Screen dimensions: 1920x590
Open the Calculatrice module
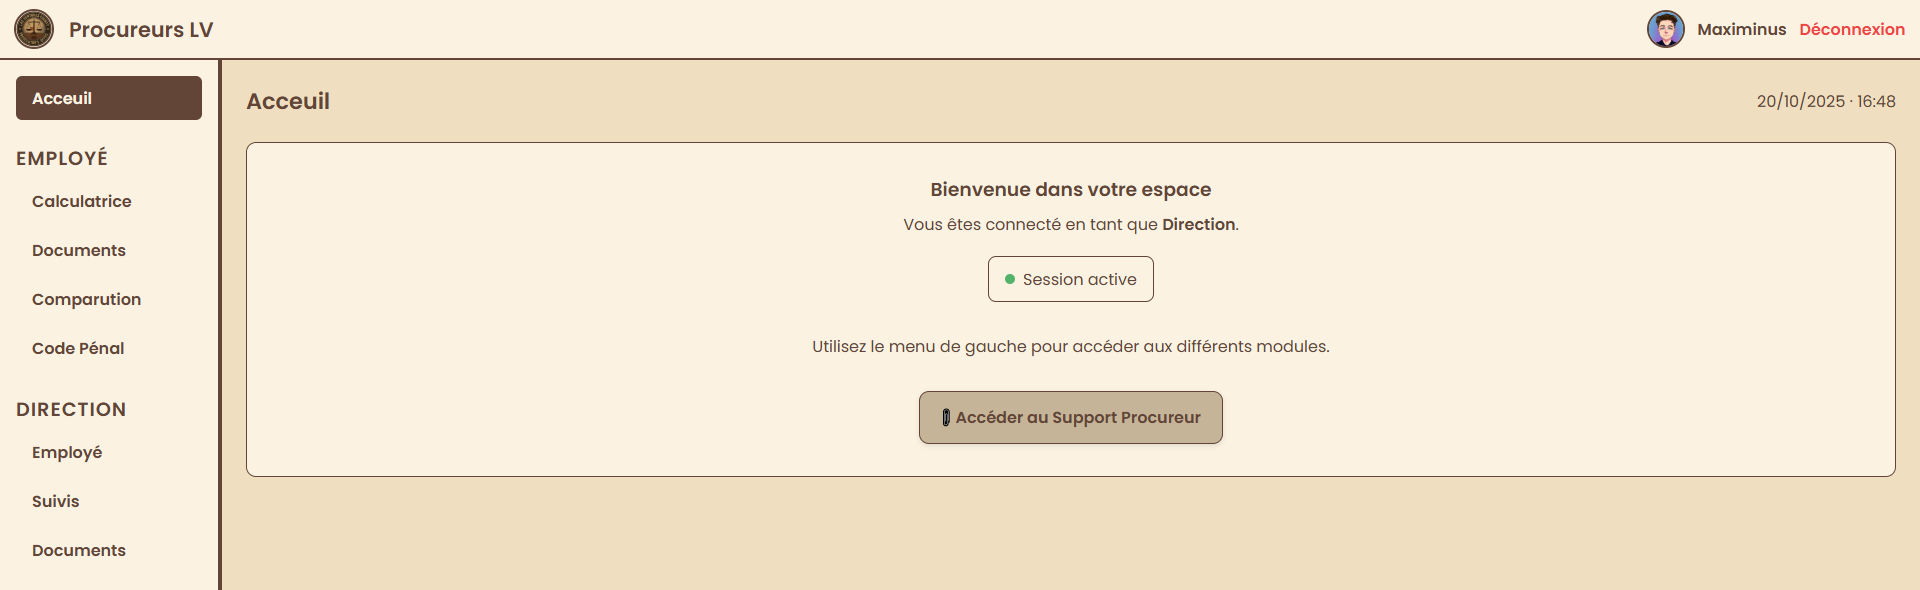(x=82, y=201)
